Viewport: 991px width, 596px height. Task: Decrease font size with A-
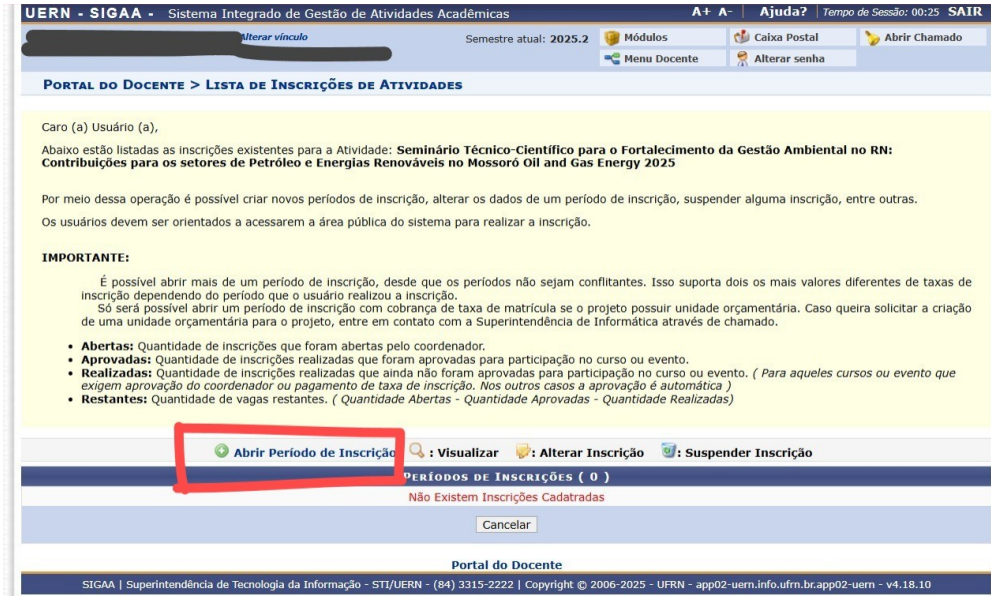(725, 11)
